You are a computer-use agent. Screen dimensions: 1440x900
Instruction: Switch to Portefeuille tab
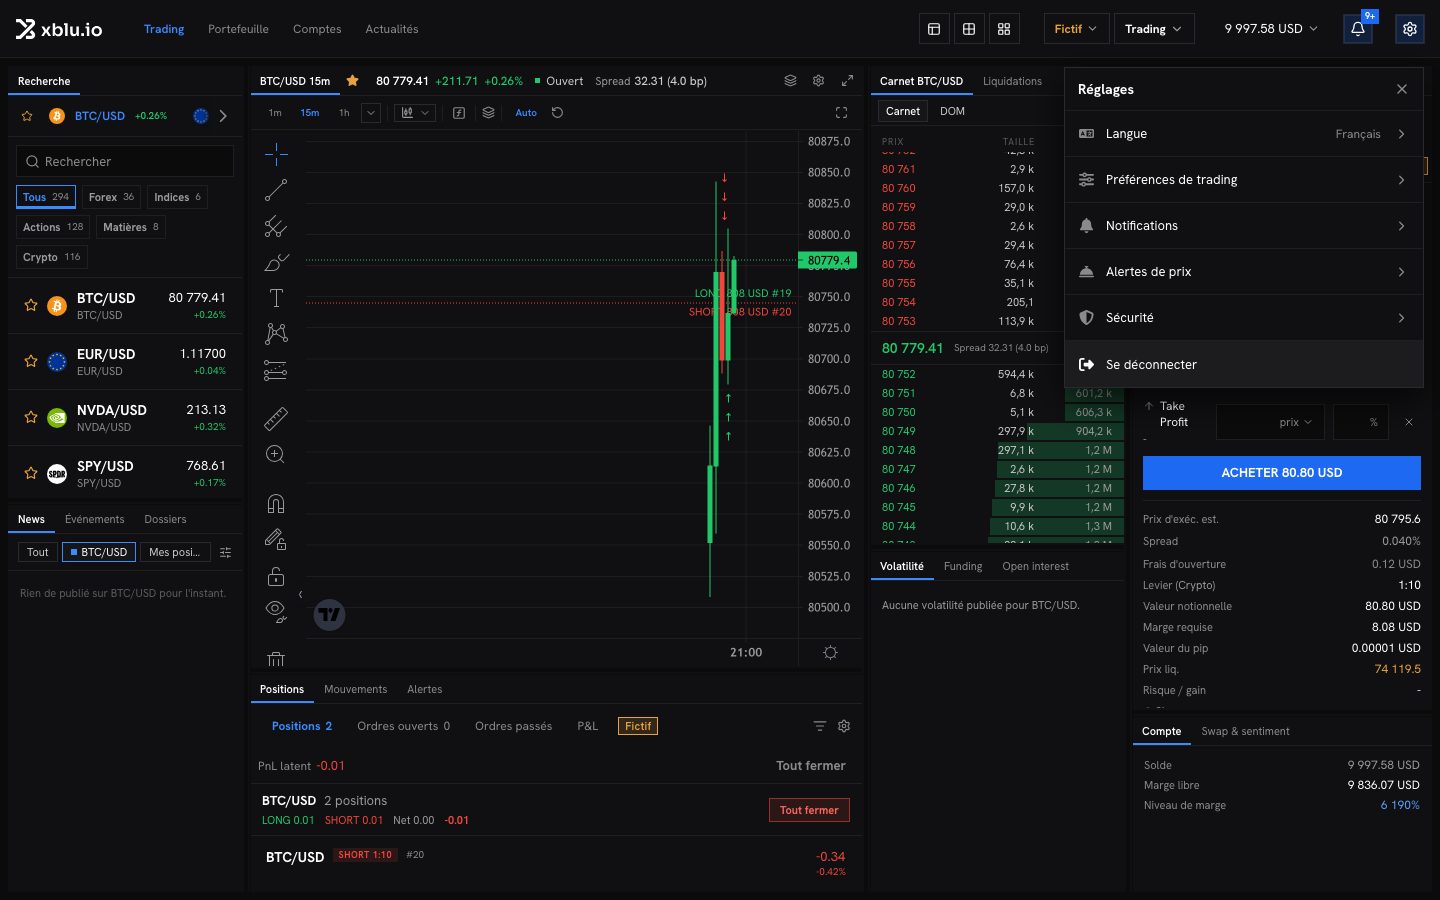[238, 29]
